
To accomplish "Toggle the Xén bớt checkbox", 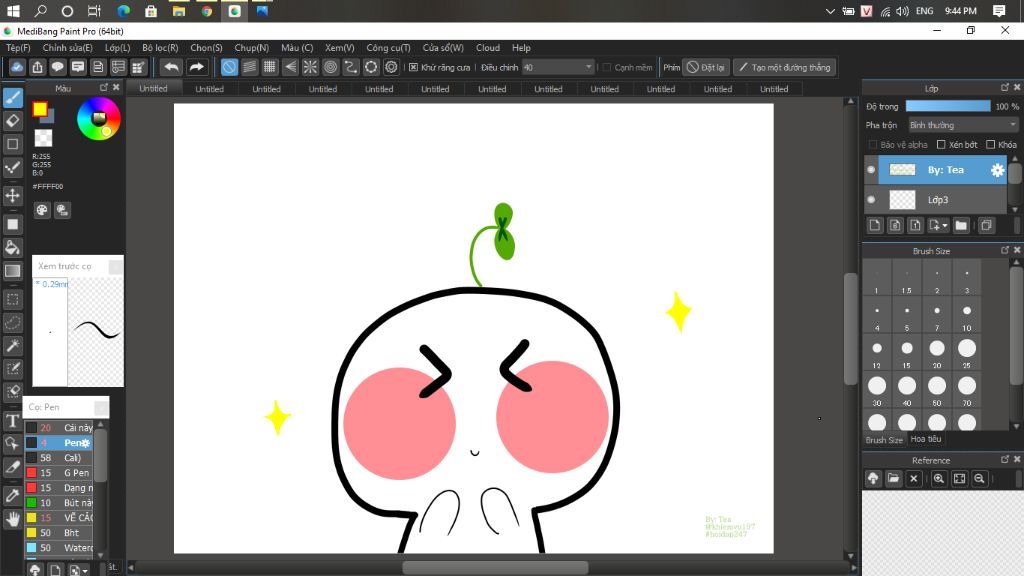I will (941, 144).
